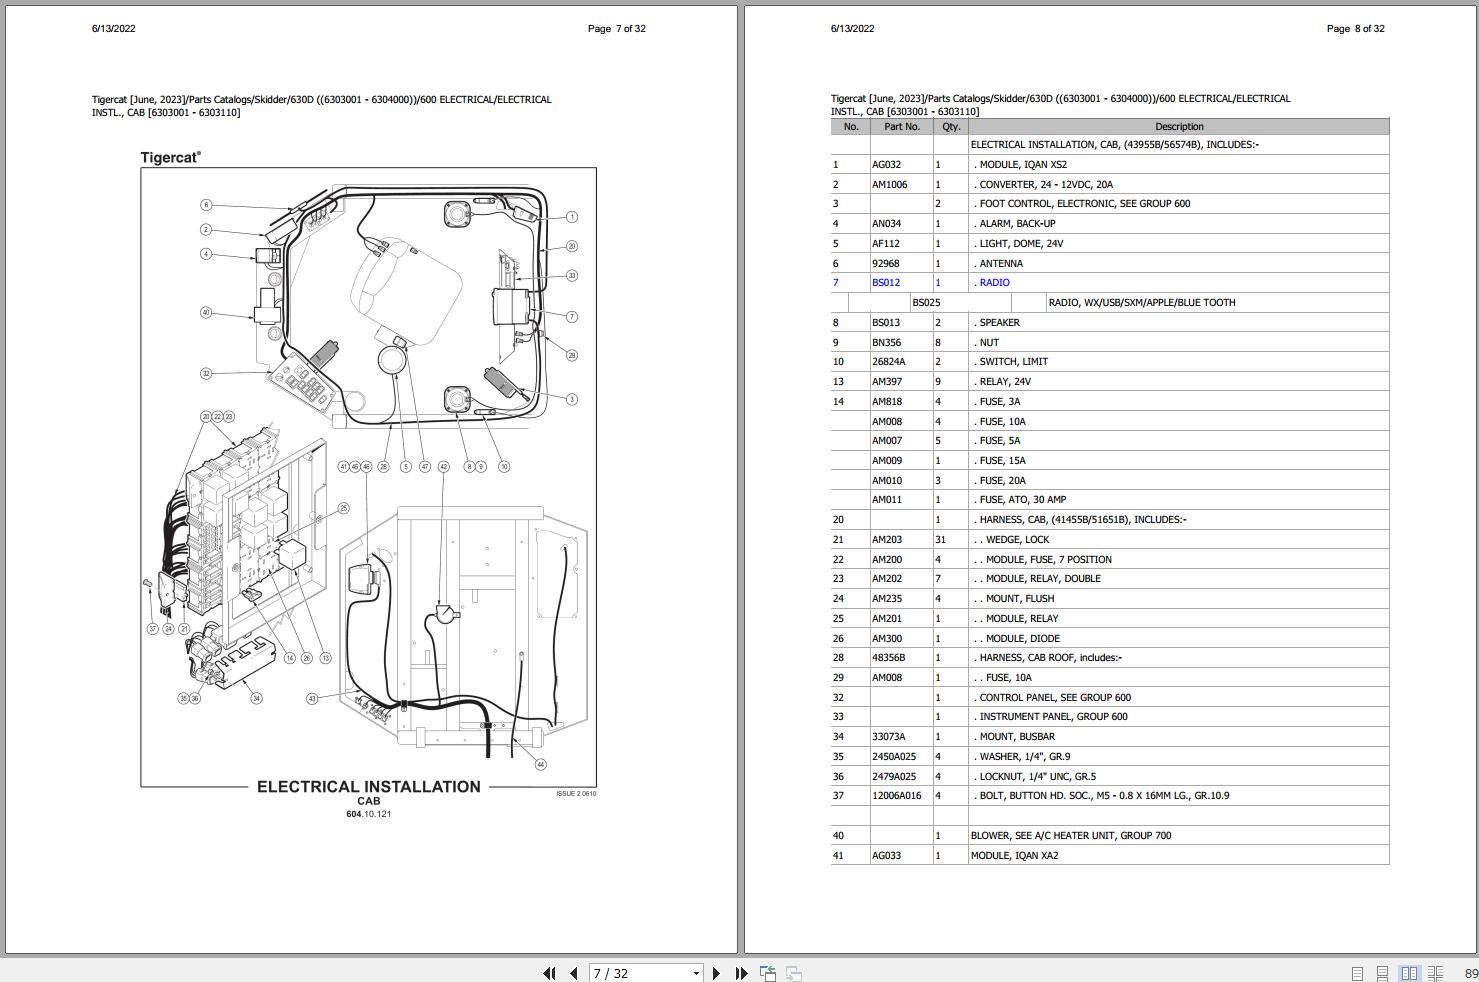
Task: Select the 'Description' column header
Action: [1179, 127]
